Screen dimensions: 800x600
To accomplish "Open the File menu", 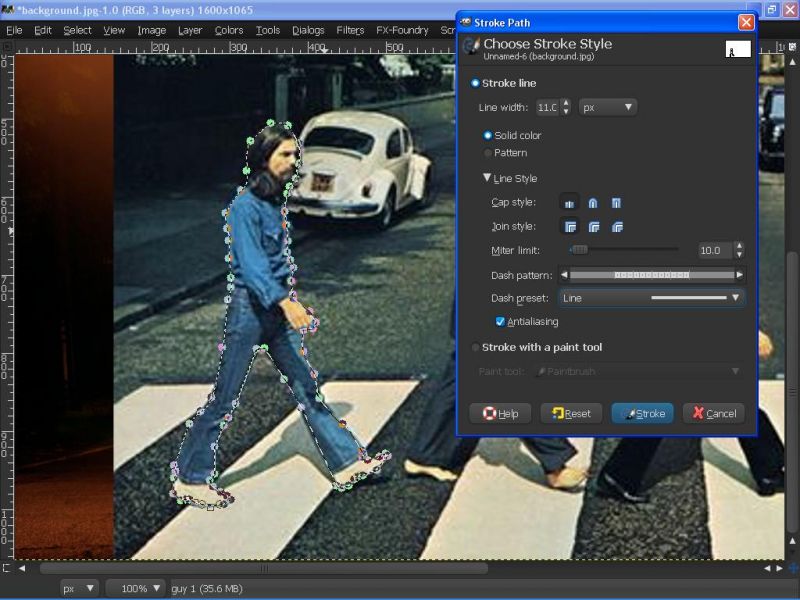I will [x=14, y=31].
